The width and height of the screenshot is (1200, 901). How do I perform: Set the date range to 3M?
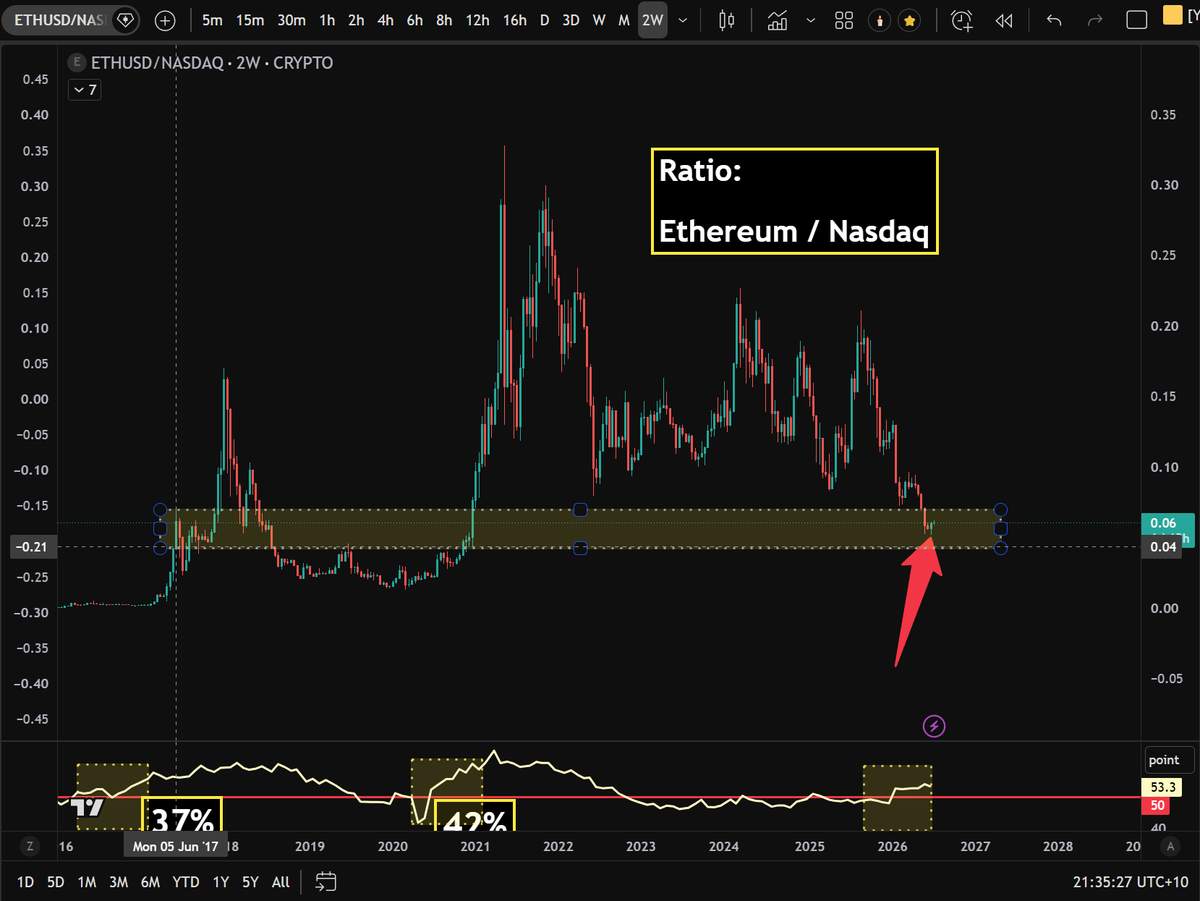[118, 882]
